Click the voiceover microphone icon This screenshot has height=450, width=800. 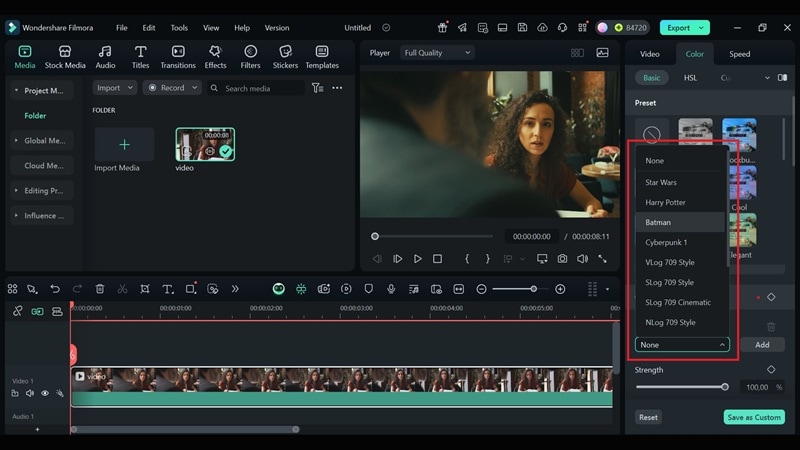coord(391,289)
